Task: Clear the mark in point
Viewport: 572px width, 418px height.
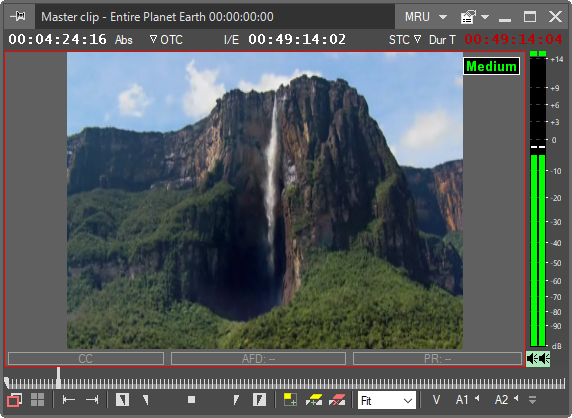Action: coord(146,400)
